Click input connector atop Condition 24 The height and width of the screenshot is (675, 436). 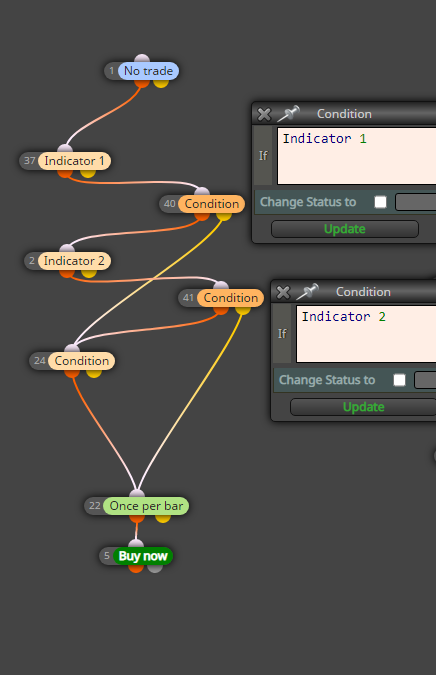point(72,349)
